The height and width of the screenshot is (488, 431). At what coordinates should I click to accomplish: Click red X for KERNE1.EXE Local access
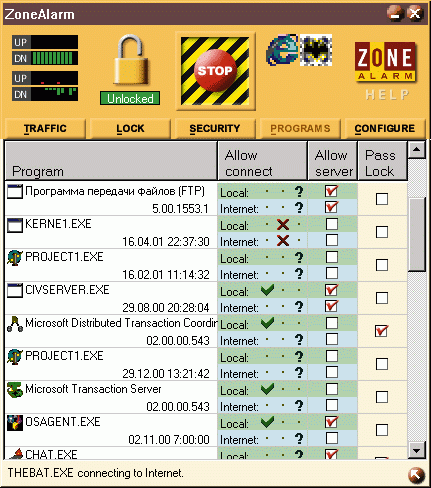pos(283,225)
